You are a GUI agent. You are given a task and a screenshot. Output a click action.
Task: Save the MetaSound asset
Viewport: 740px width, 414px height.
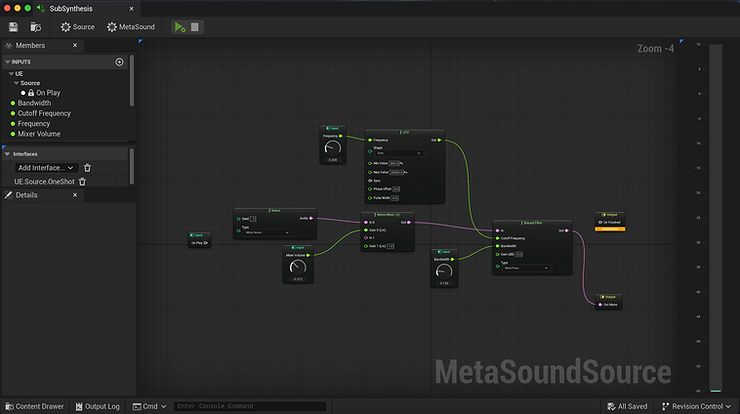[13, 27]
